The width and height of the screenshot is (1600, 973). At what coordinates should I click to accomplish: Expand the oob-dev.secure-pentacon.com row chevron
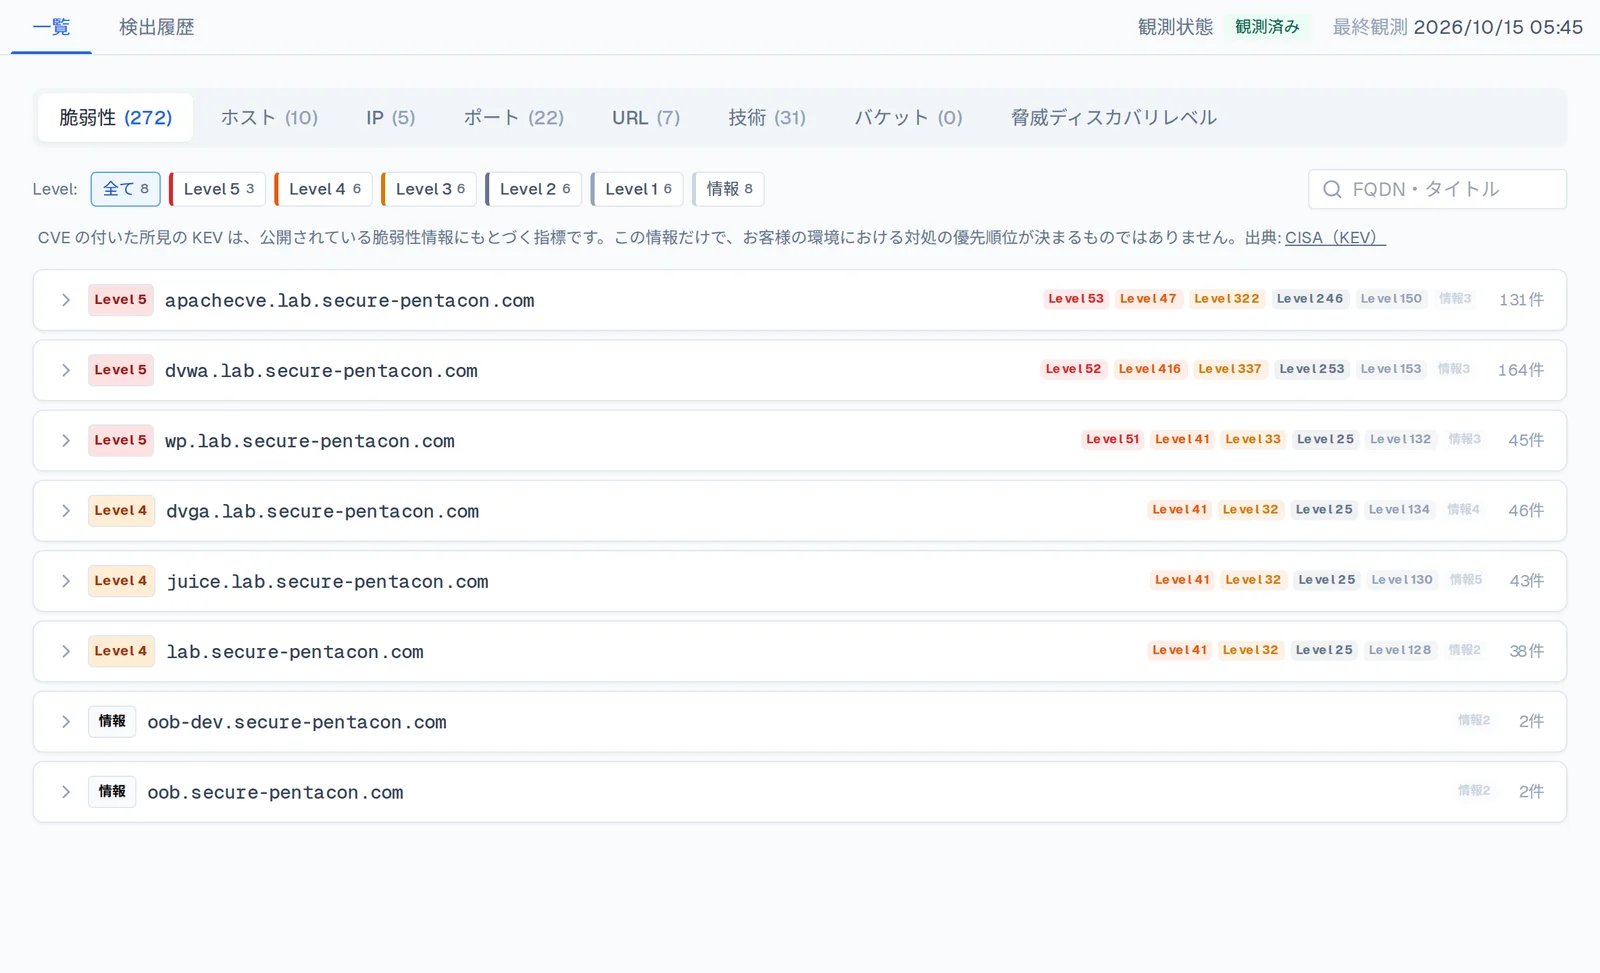tap(66, 721)
